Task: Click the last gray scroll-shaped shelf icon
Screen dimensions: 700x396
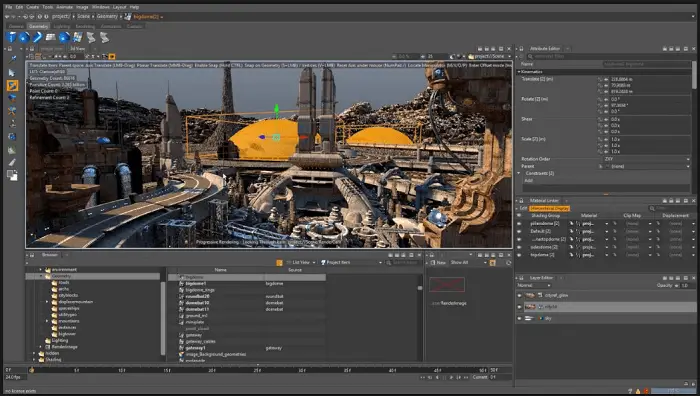Action: pos(104,38)
